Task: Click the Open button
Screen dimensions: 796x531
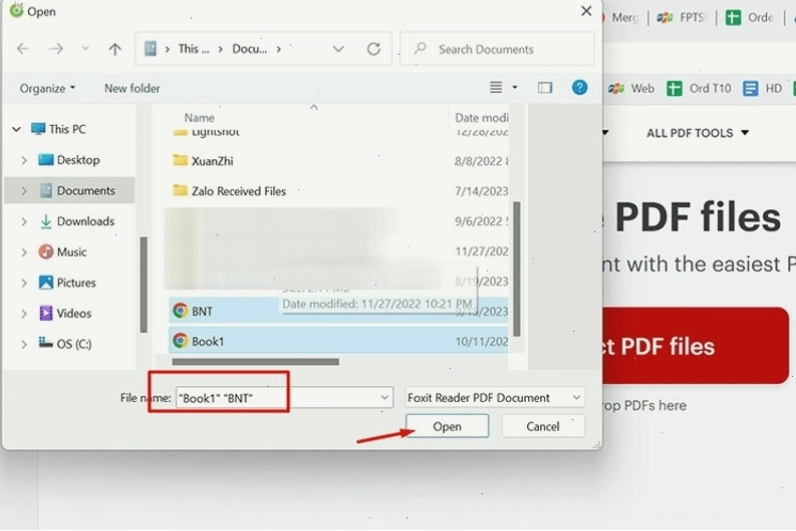Action: [447, 426]
